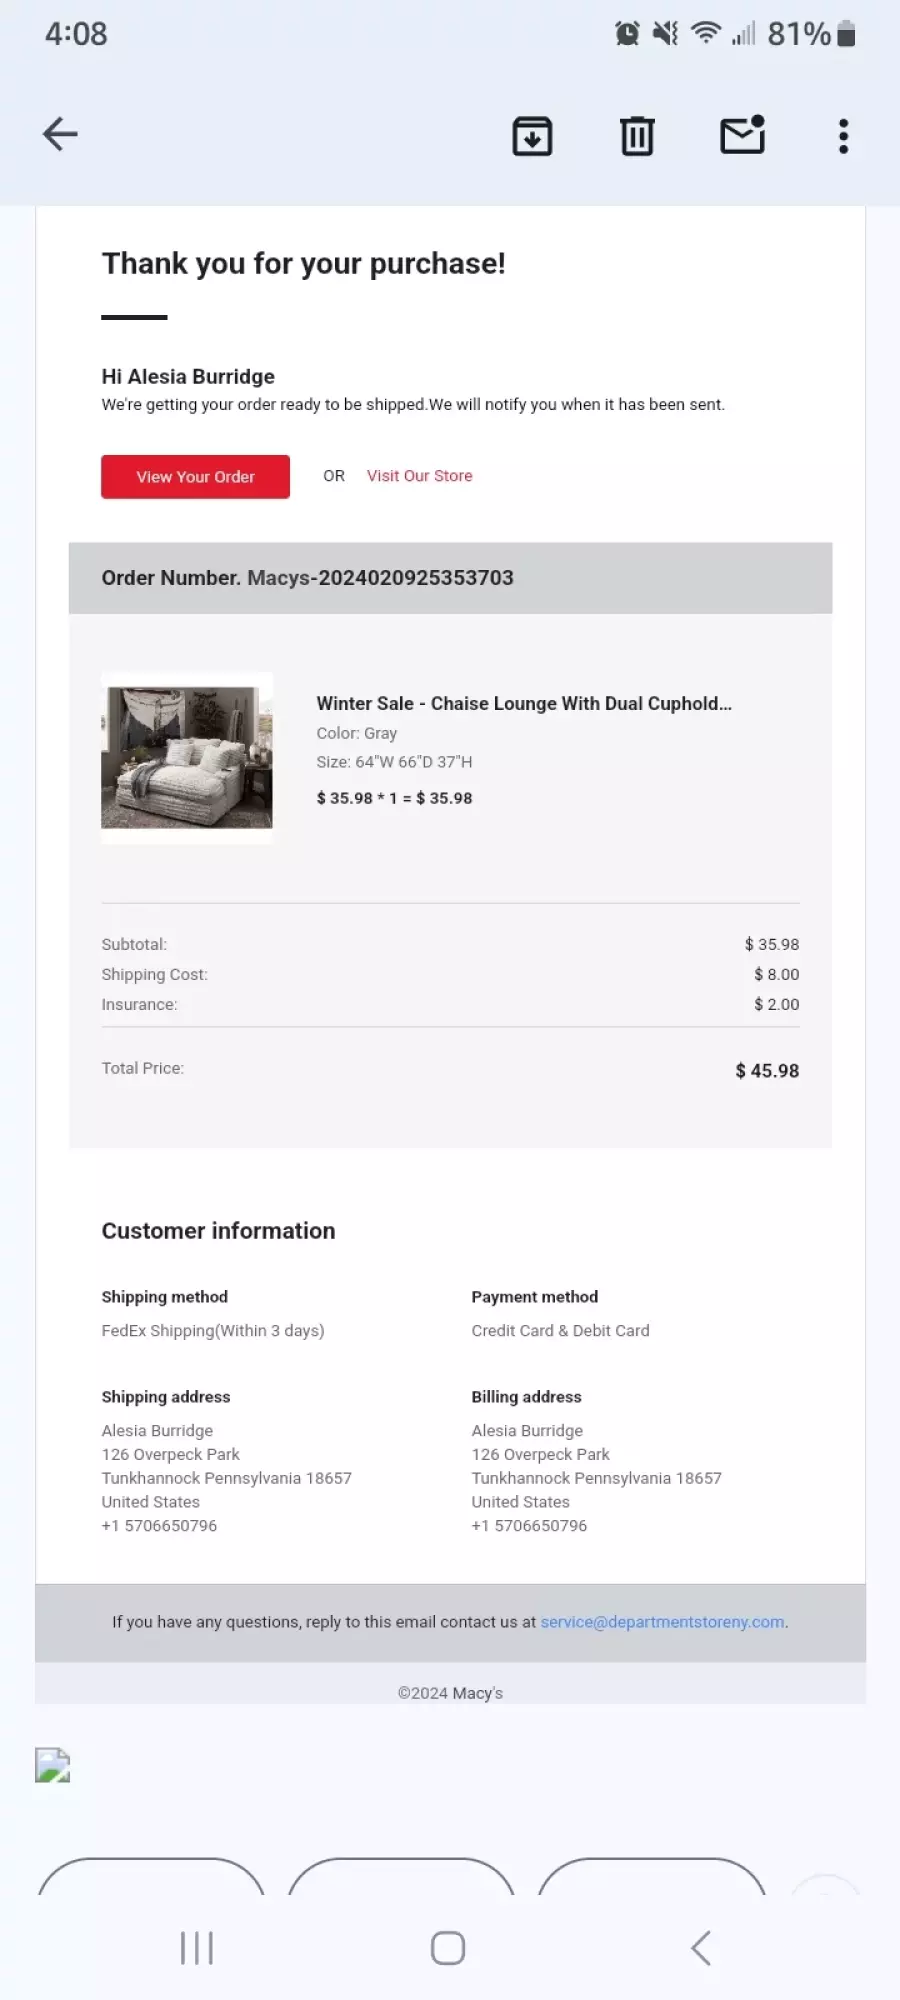The image size is (900, 2000).
Task: Tap the Android home button
Action: 448,1948
